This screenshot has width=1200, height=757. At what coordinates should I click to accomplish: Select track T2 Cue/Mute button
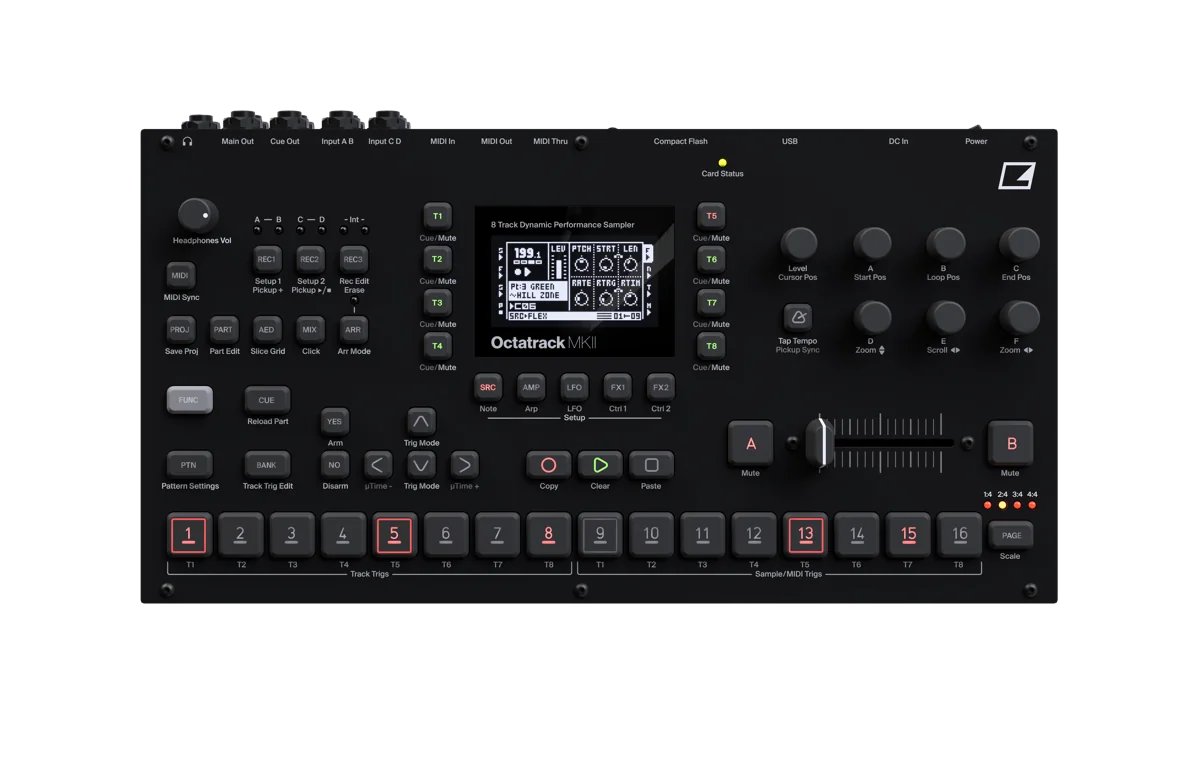coord(437,259)
